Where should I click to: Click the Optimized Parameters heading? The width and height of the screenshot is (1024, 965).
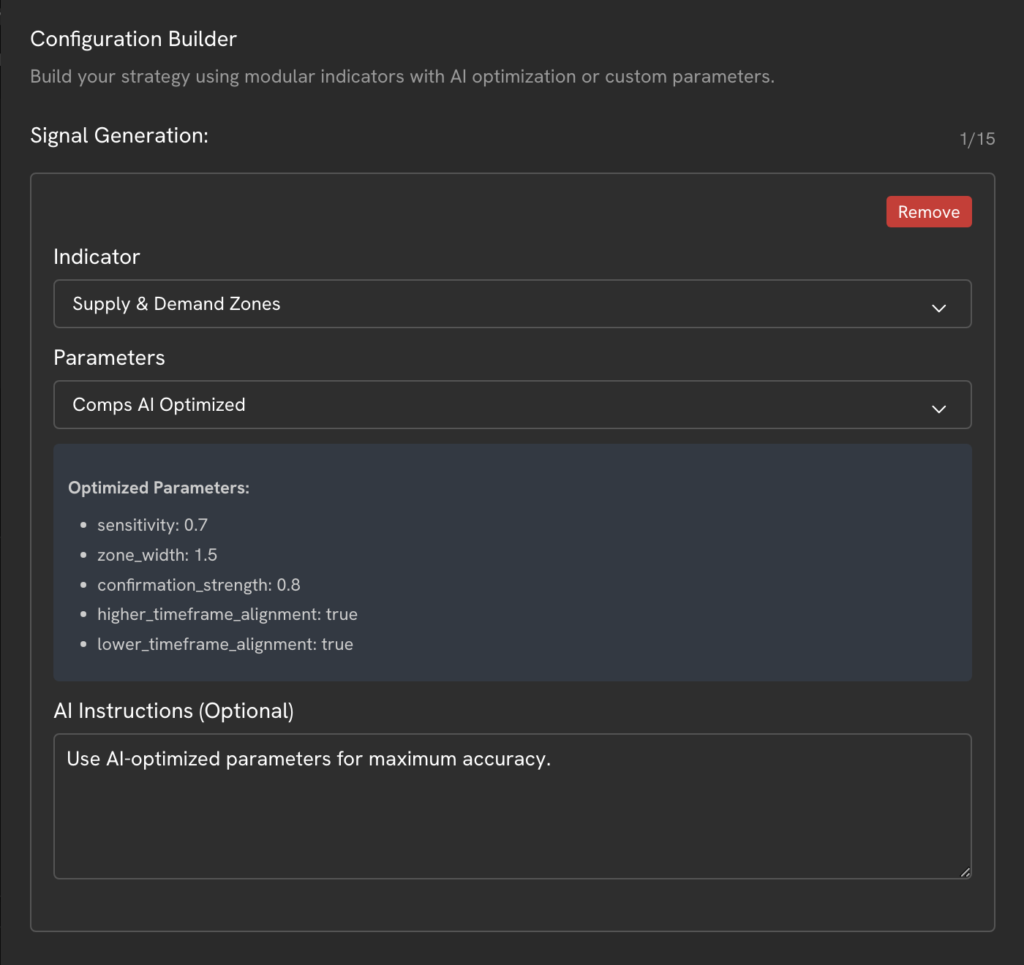(158, 488)
